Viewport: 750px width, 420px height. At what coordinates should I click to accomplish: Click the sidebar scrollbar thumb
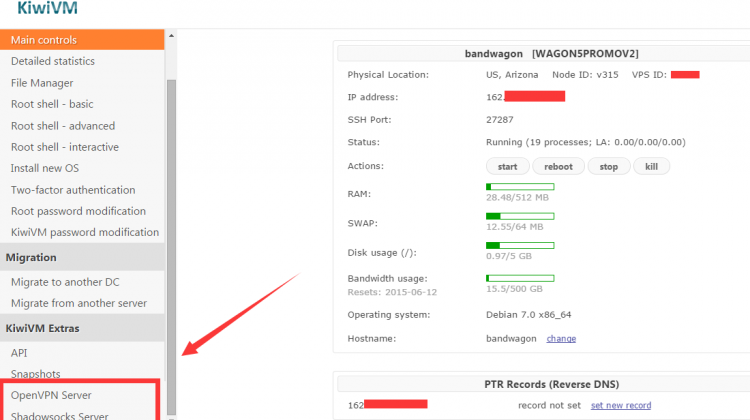(171, 247)
